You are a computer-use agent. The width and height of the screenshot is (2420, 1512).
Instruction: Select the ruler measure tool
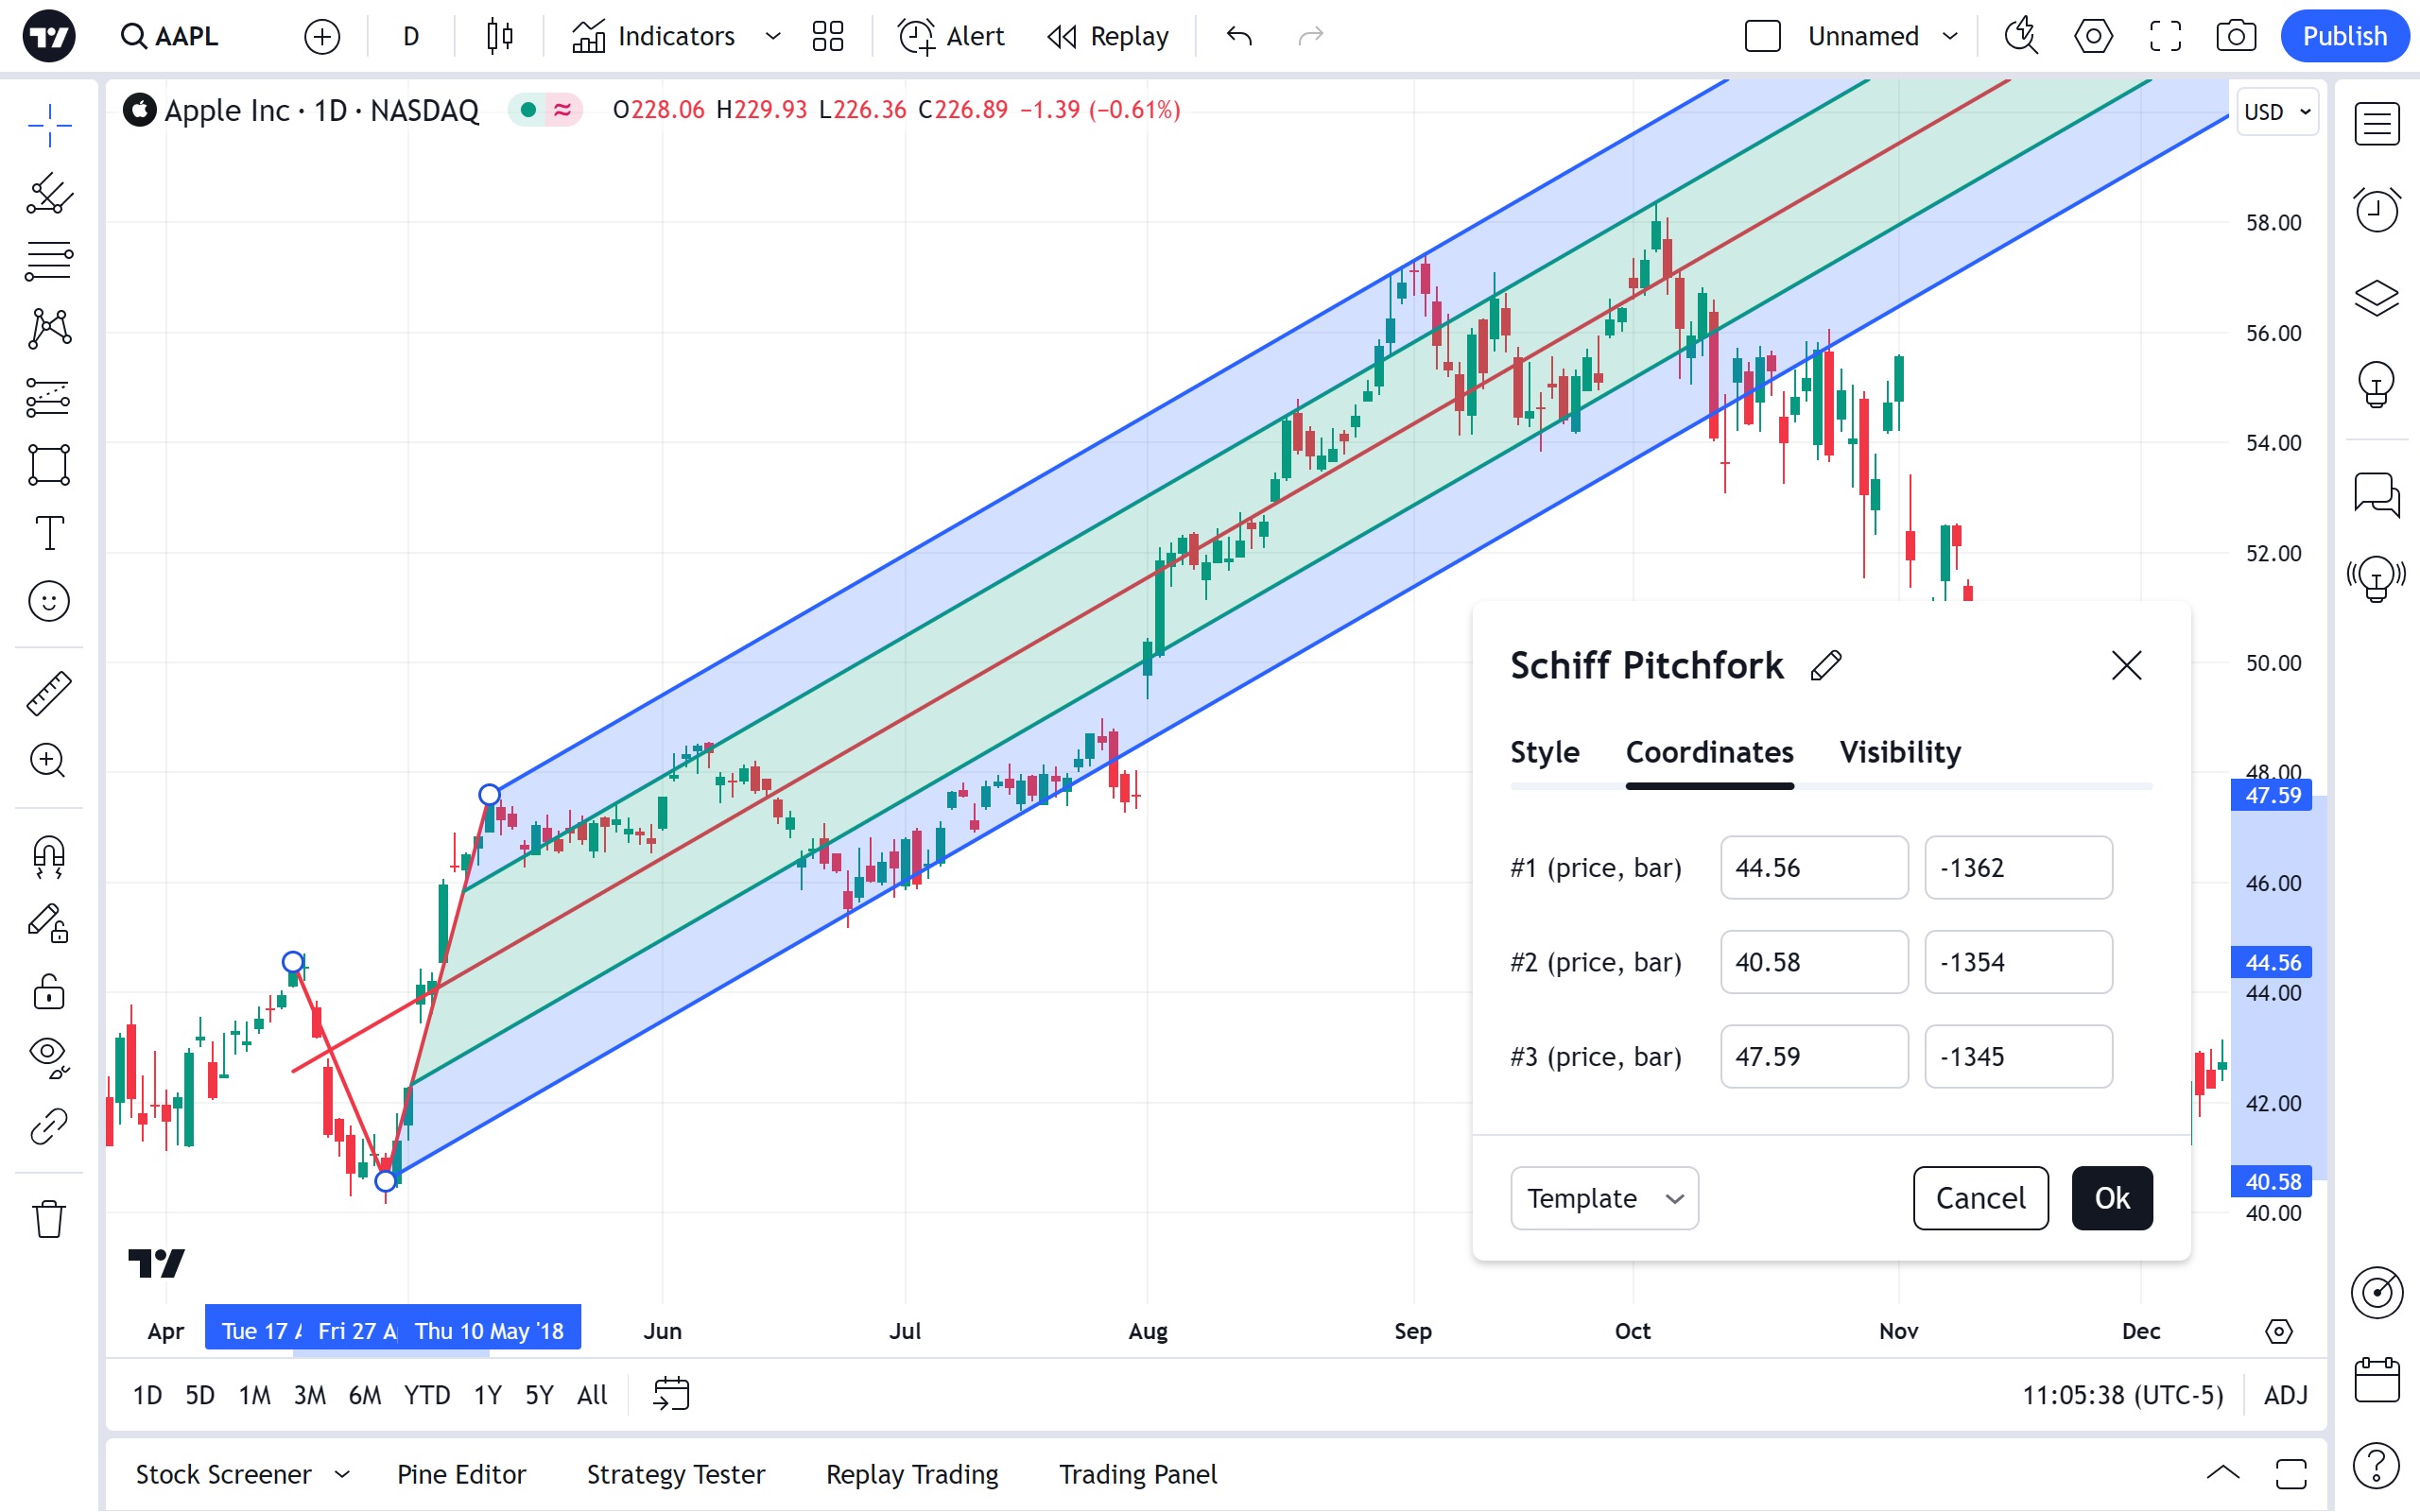click(x=48, y=693)
